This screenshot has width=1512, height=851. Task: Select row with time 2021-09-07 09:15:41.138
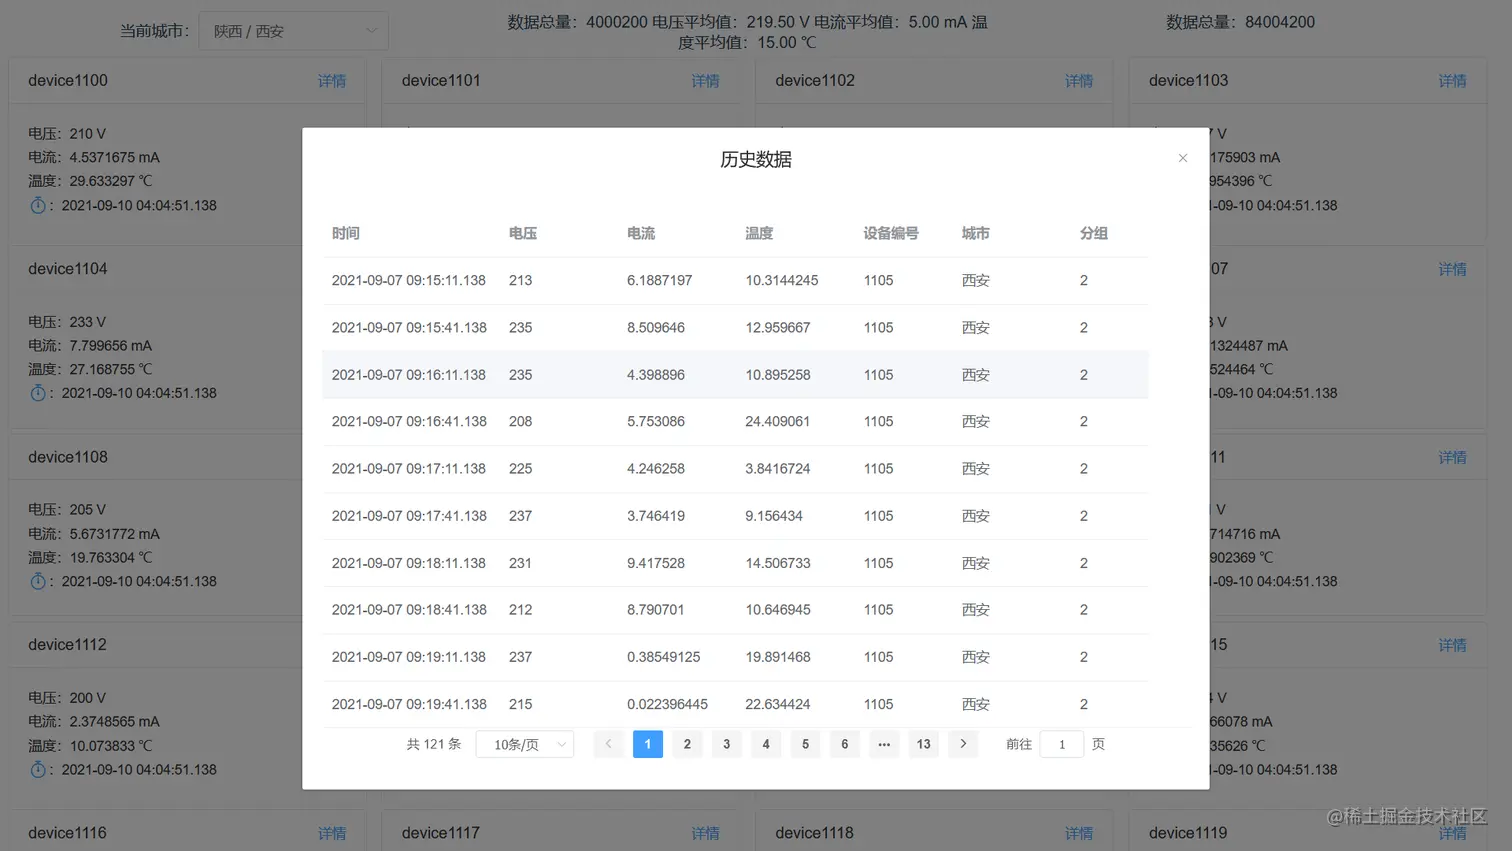pos(735,328)
